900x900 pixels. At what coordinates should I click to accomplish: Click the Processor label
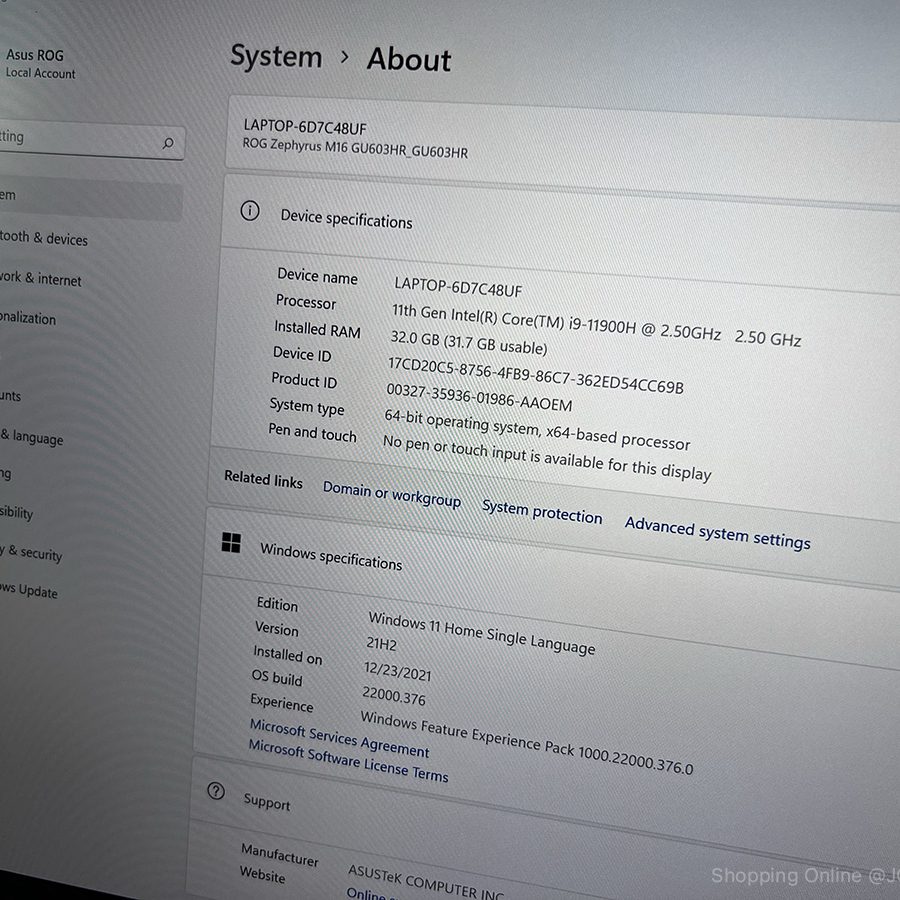(306, 301)
